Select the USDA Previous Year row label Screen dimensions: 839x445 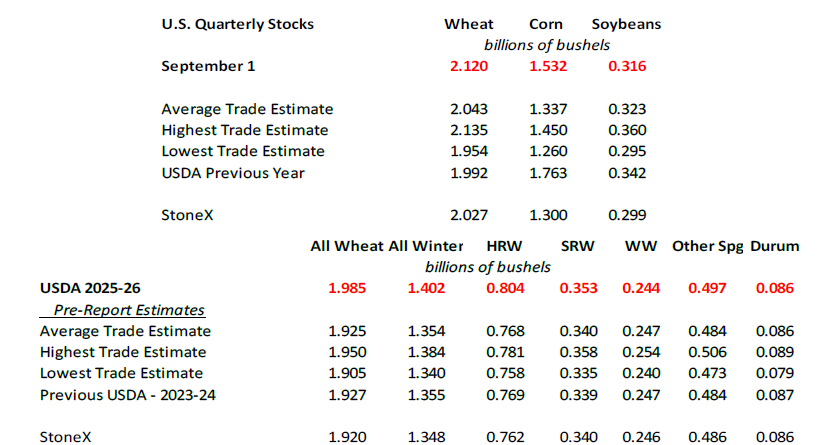(x=233, y=173)
